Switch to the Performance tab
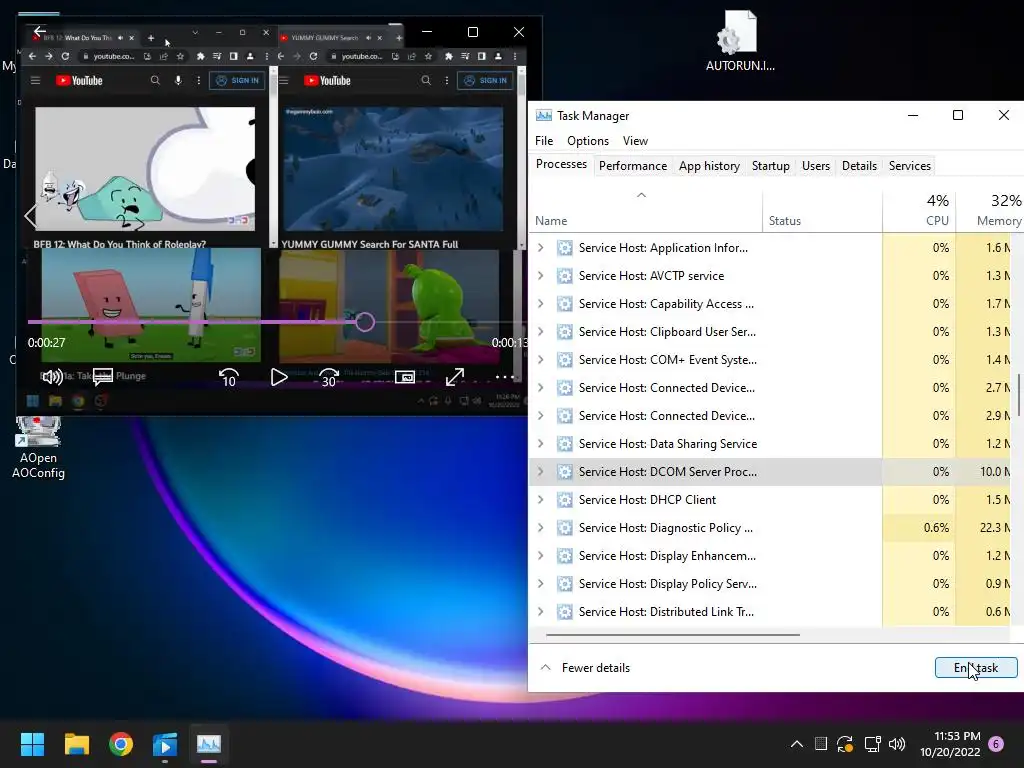Screen dimensions: 1024x768 (633, 166)
